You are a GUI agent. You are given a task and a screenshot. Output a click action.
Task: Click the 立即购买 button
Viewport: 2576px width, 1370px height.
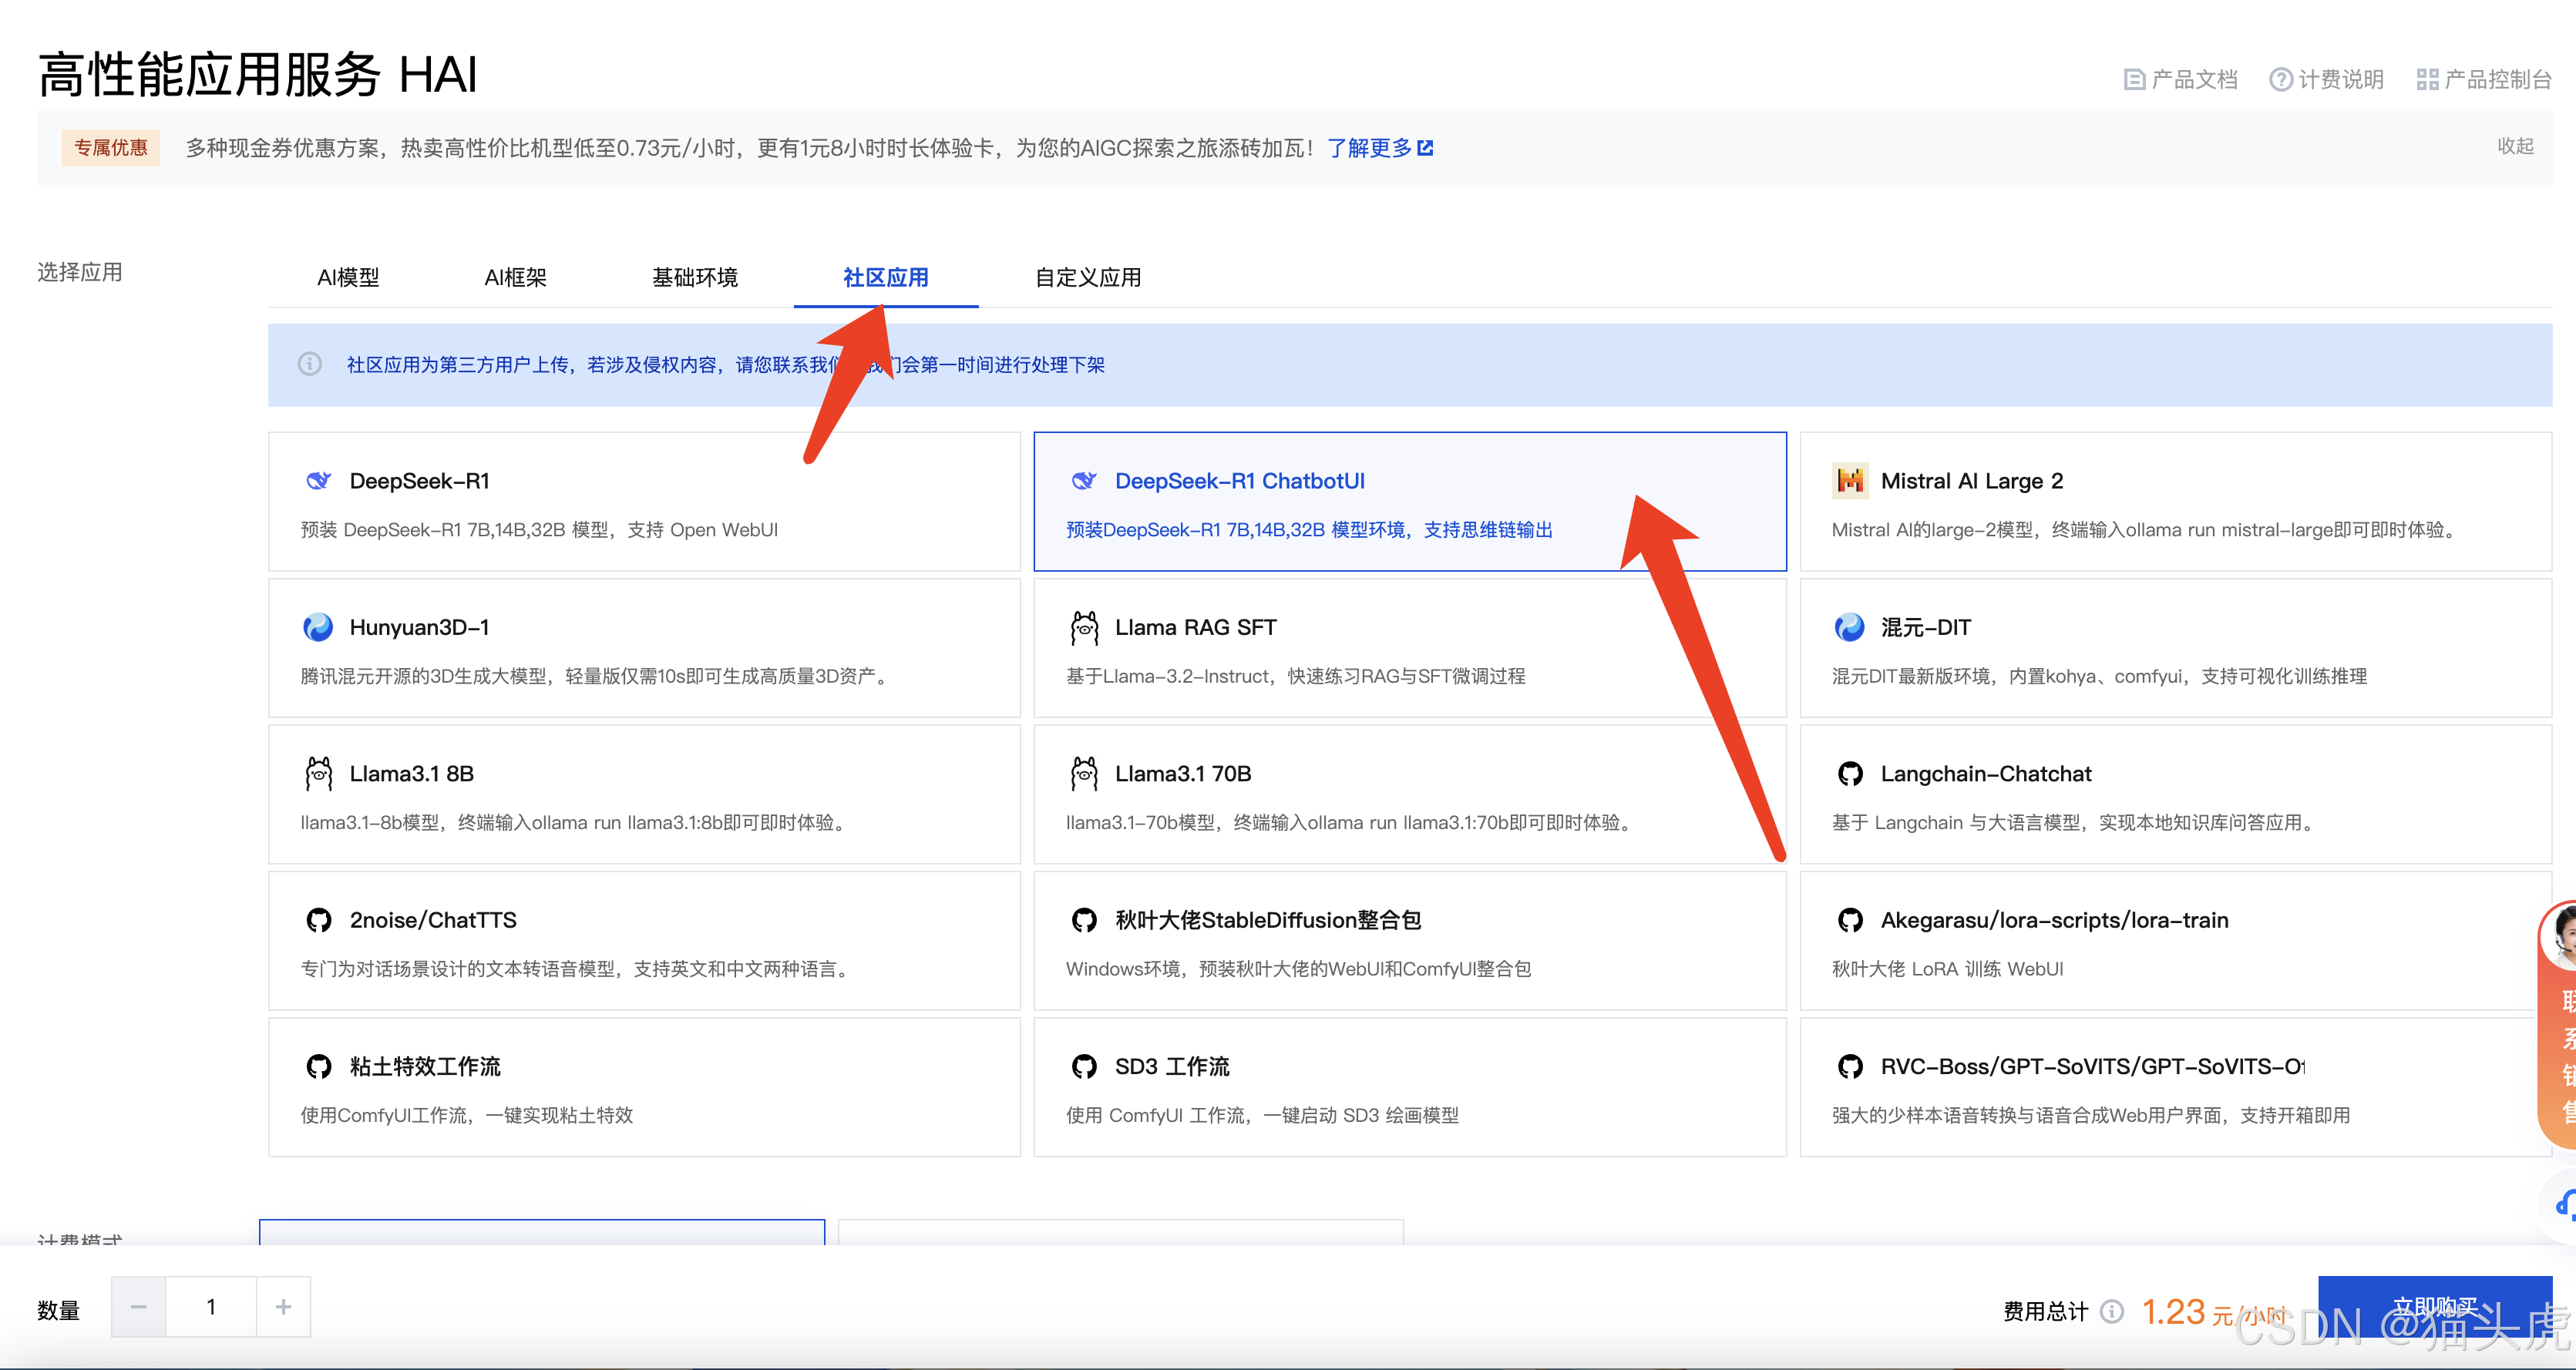(2434, 1306)
